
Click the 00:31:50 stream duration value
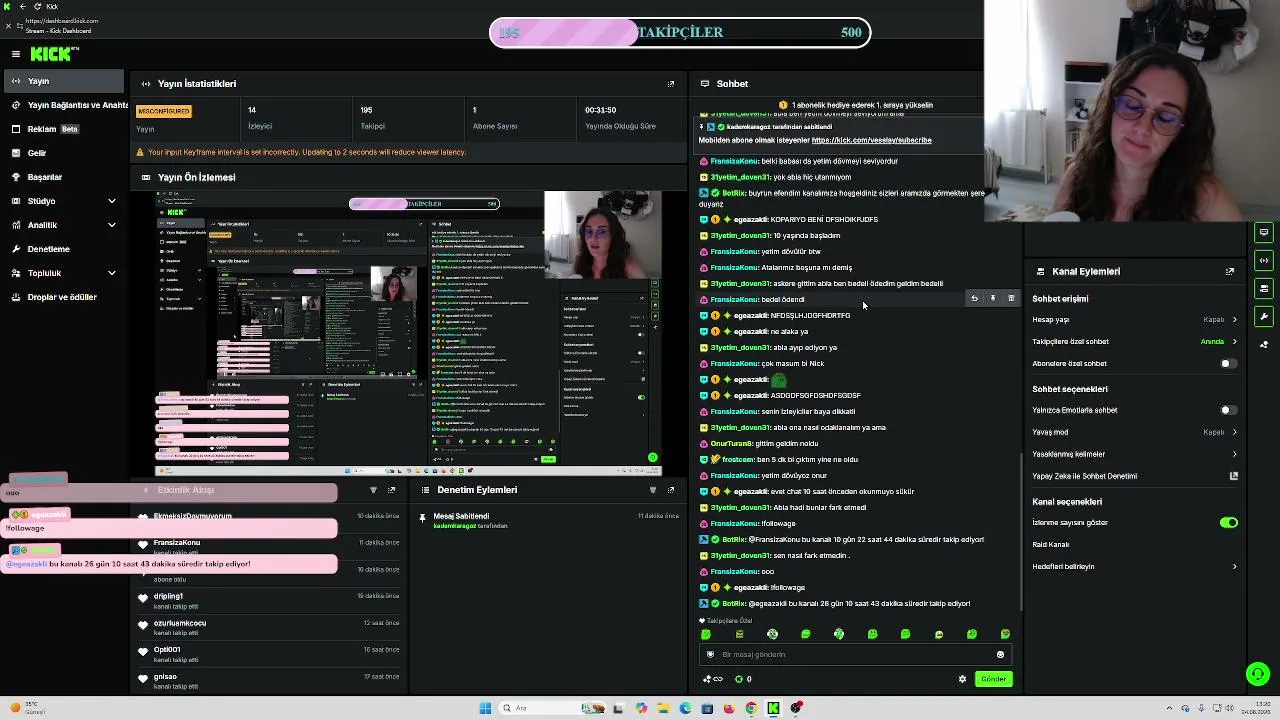[600, 110]
